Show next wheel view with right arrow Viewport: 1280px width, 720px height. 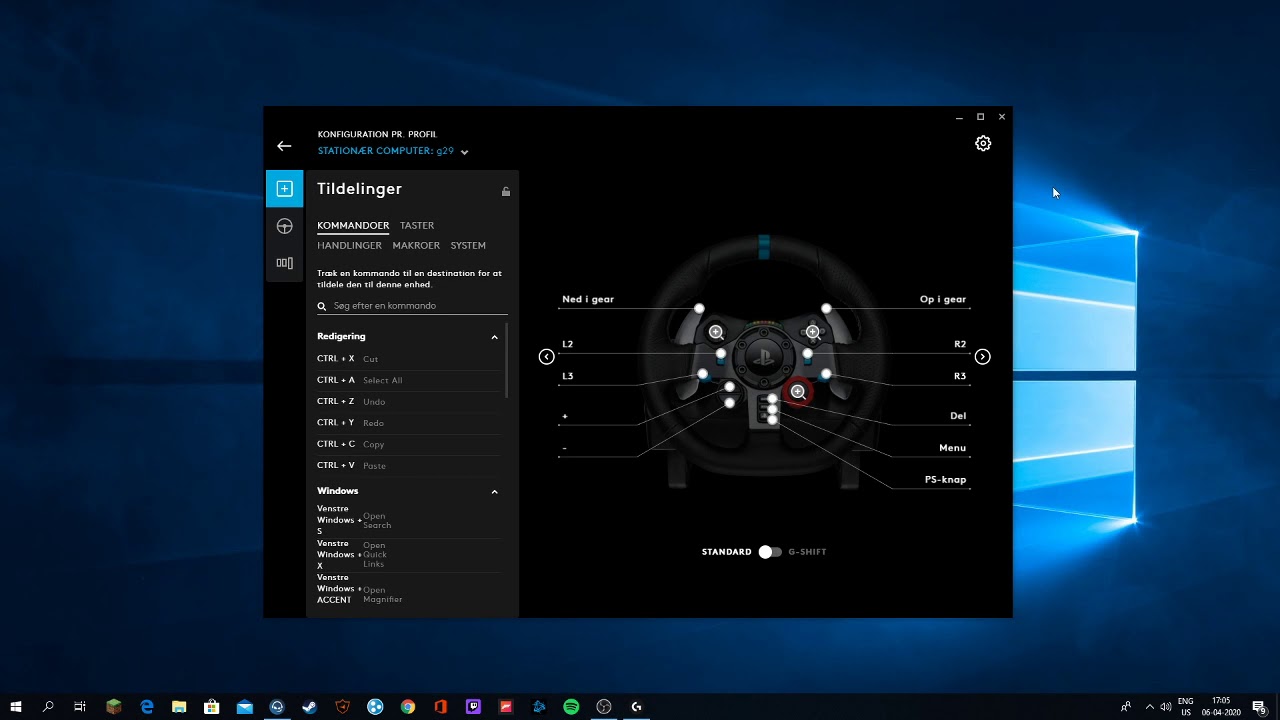click(982, 357)
